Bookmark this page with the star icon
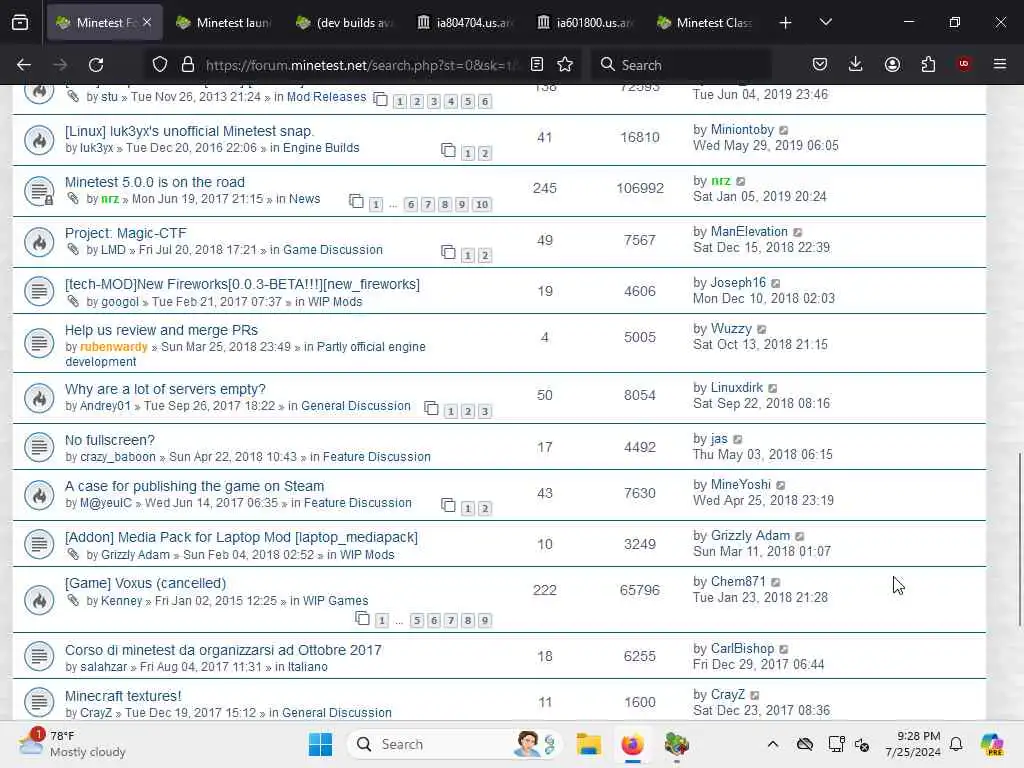Viewport: 1024px width, 768px height. pos(565,64)
